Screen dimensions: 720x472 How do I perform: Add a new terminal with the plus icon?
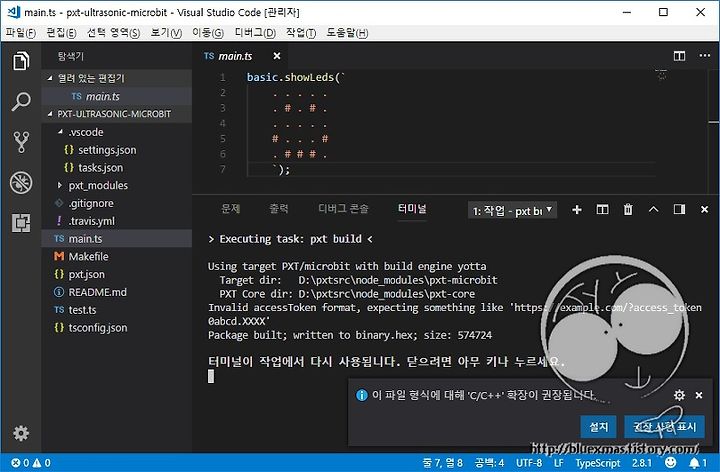[x=577, y=210]
